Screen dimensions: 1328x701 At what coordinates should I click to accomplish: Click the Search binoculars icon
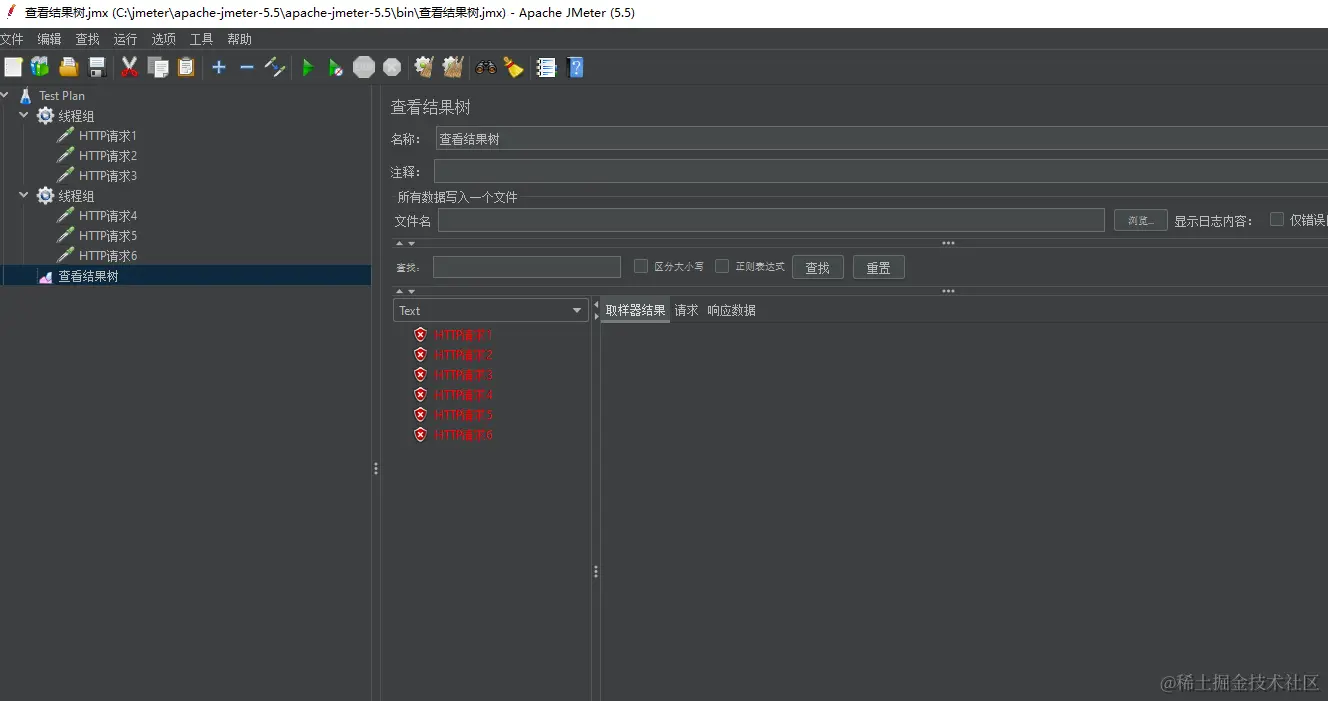pos(486,67)
